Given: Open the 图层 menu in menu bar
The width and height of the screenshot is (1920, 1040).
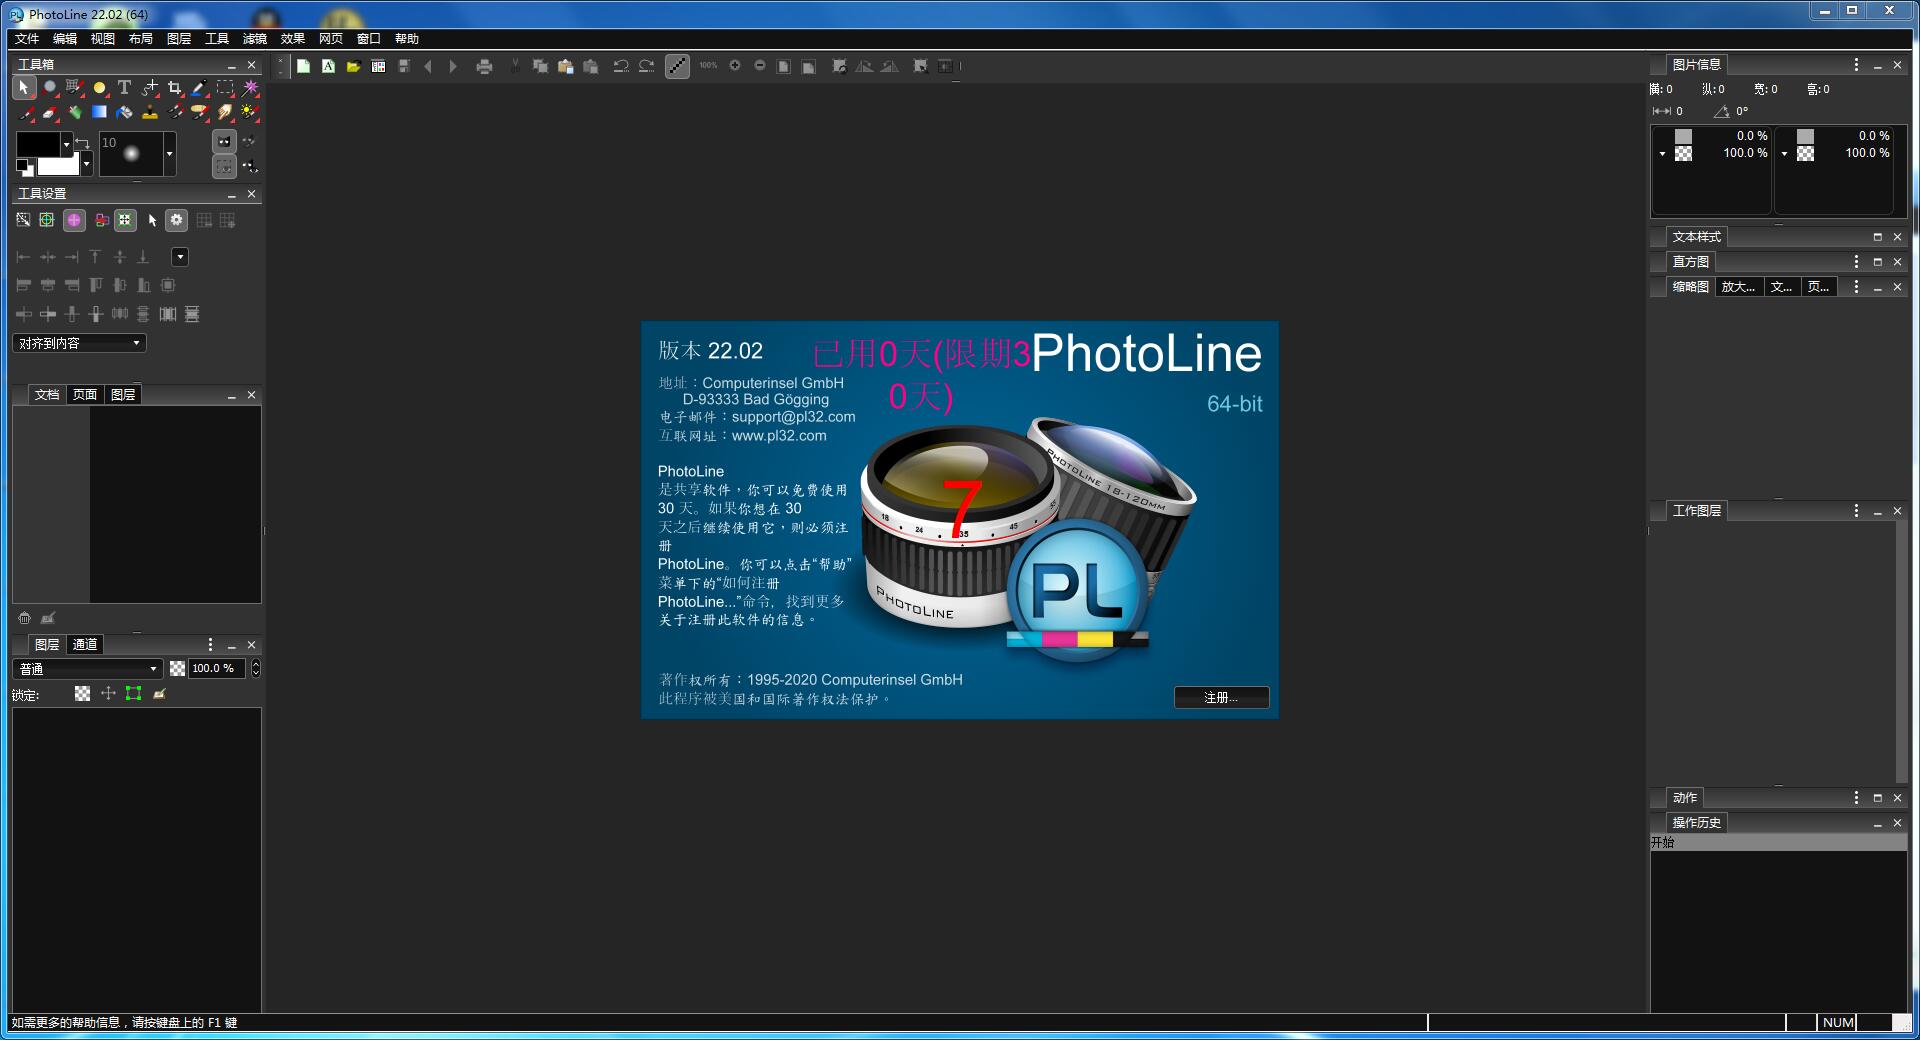Looking at the screenshot, I should [x=179, y=39].
